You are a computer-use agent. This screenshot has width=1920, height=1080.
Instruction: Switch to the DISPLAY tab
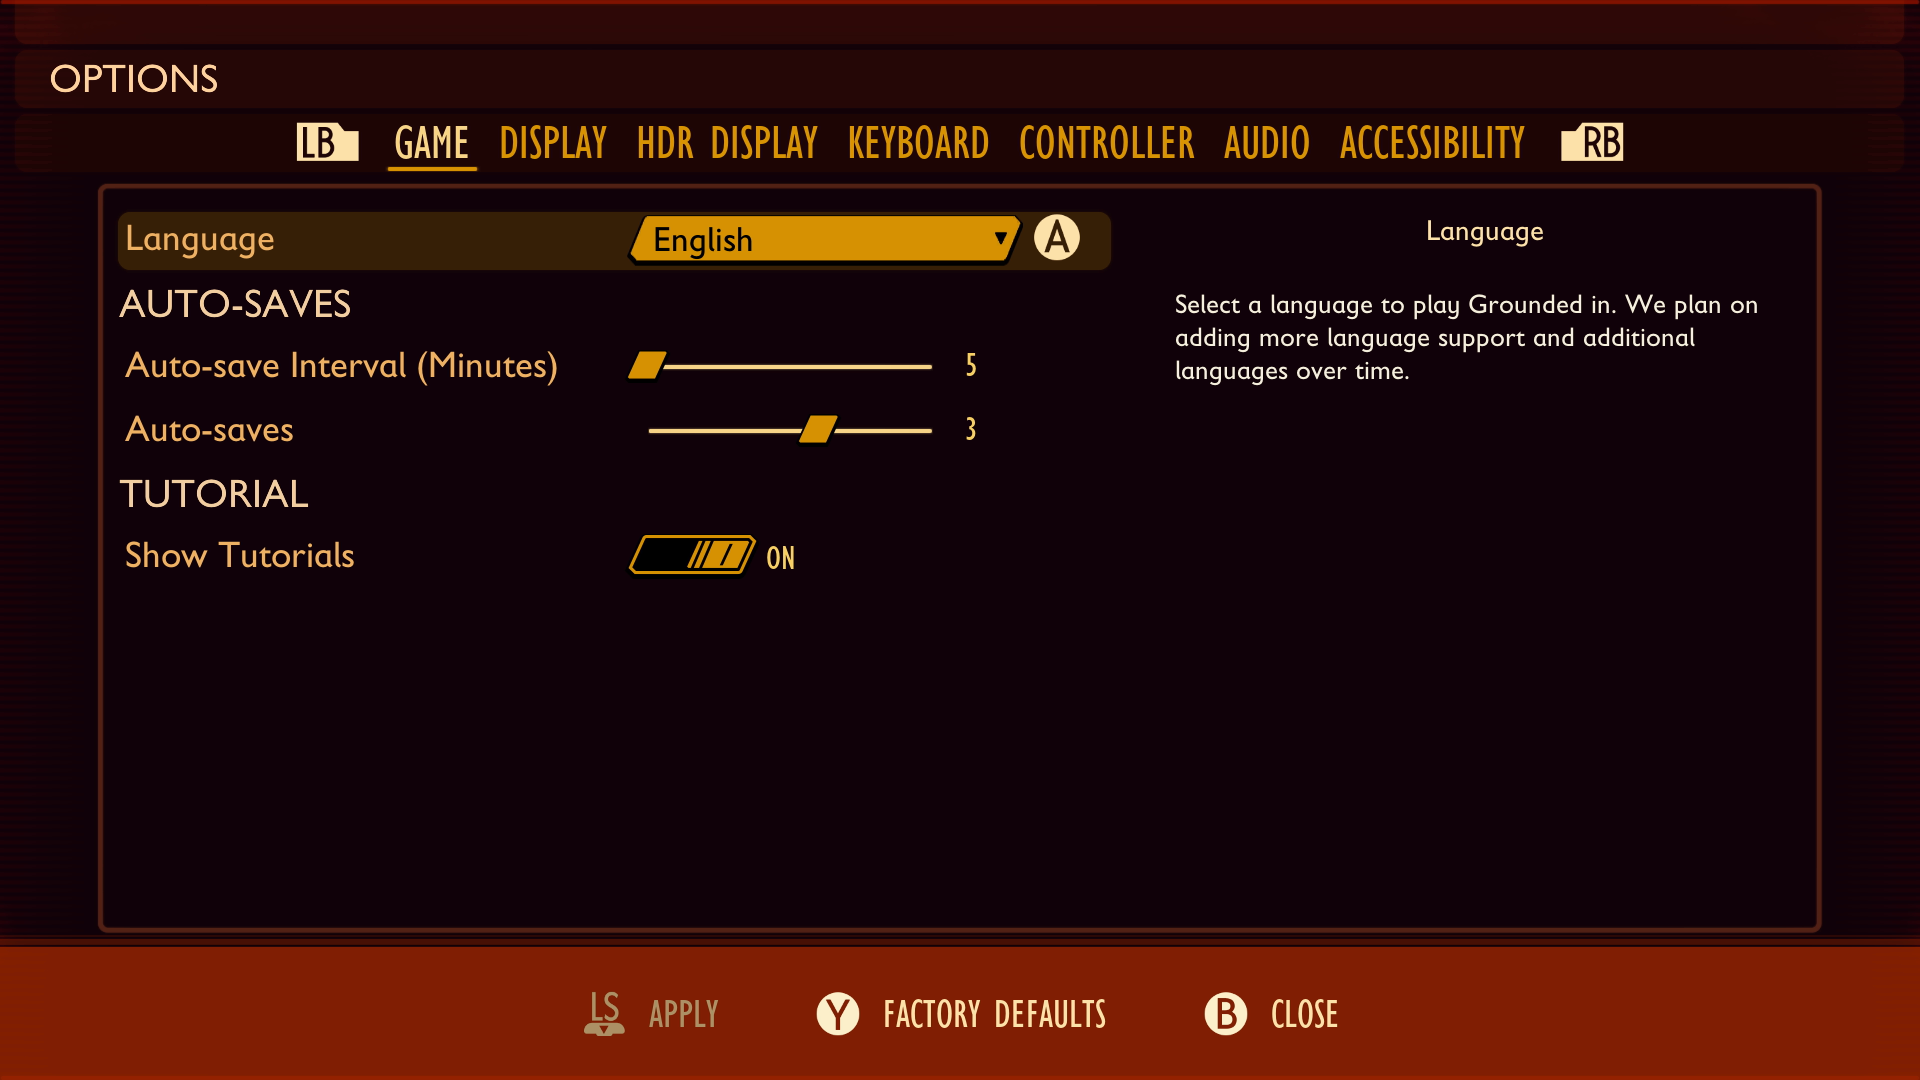[555, 141]
